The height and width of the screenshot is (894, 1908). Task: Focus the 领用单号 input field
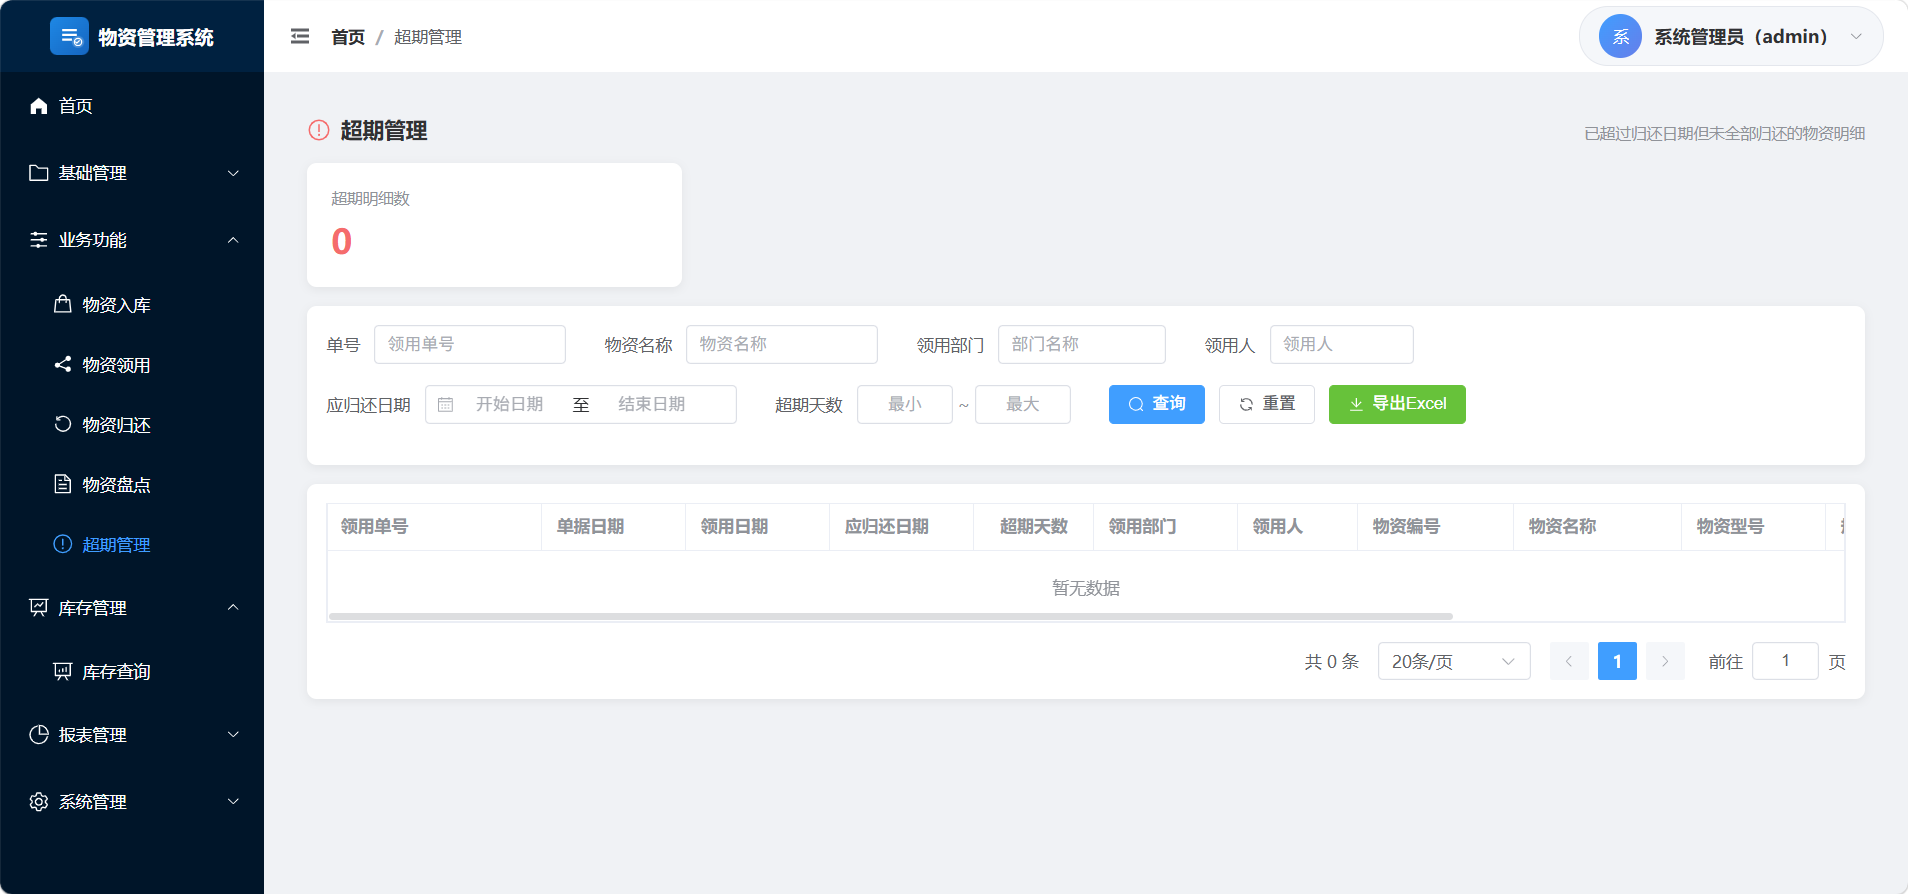point(470,344)
